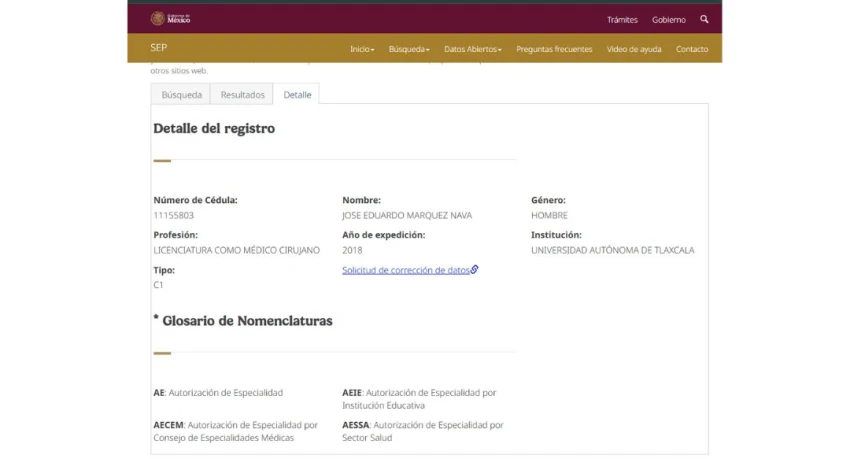Expand the Datos Abiertos dropdown
The image size is (850, 459).
(473, 49)
